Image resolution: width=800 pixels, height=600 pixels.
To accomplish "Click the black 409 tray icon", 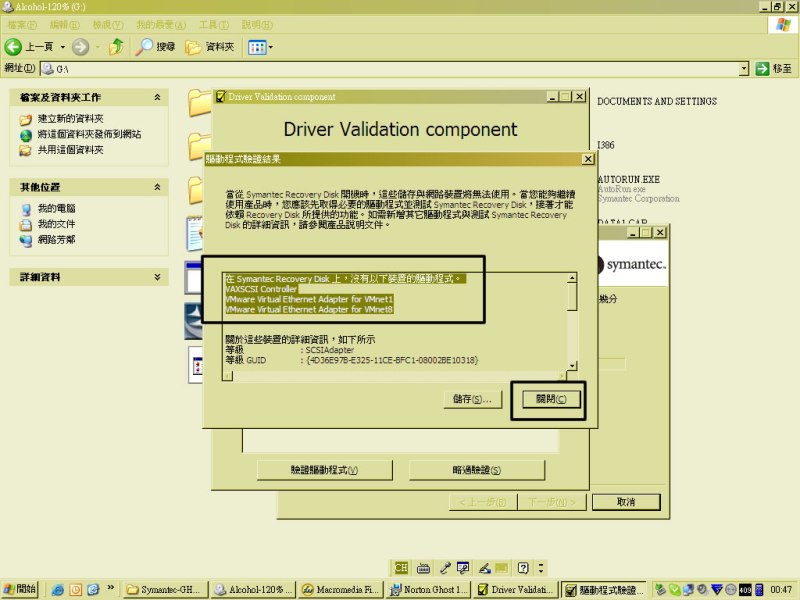I will tap(745, 590).
